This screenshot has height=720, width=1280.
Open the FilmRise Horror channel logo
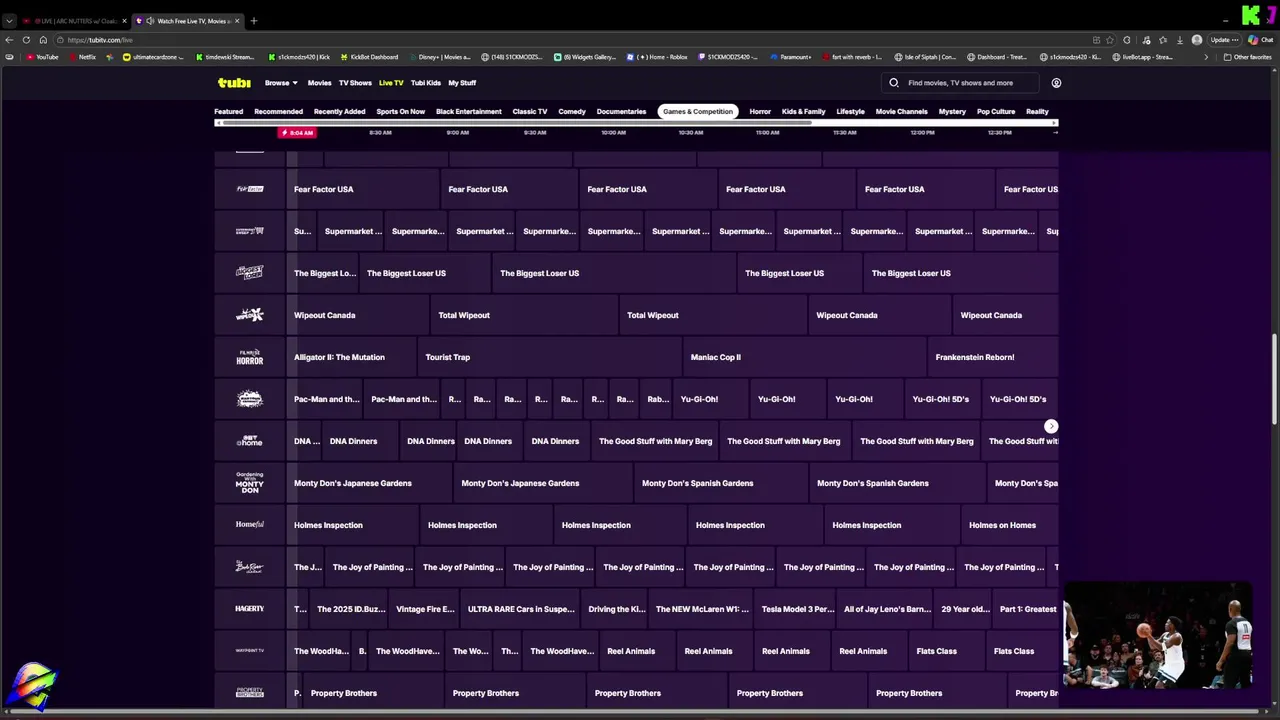coord(250,357)
